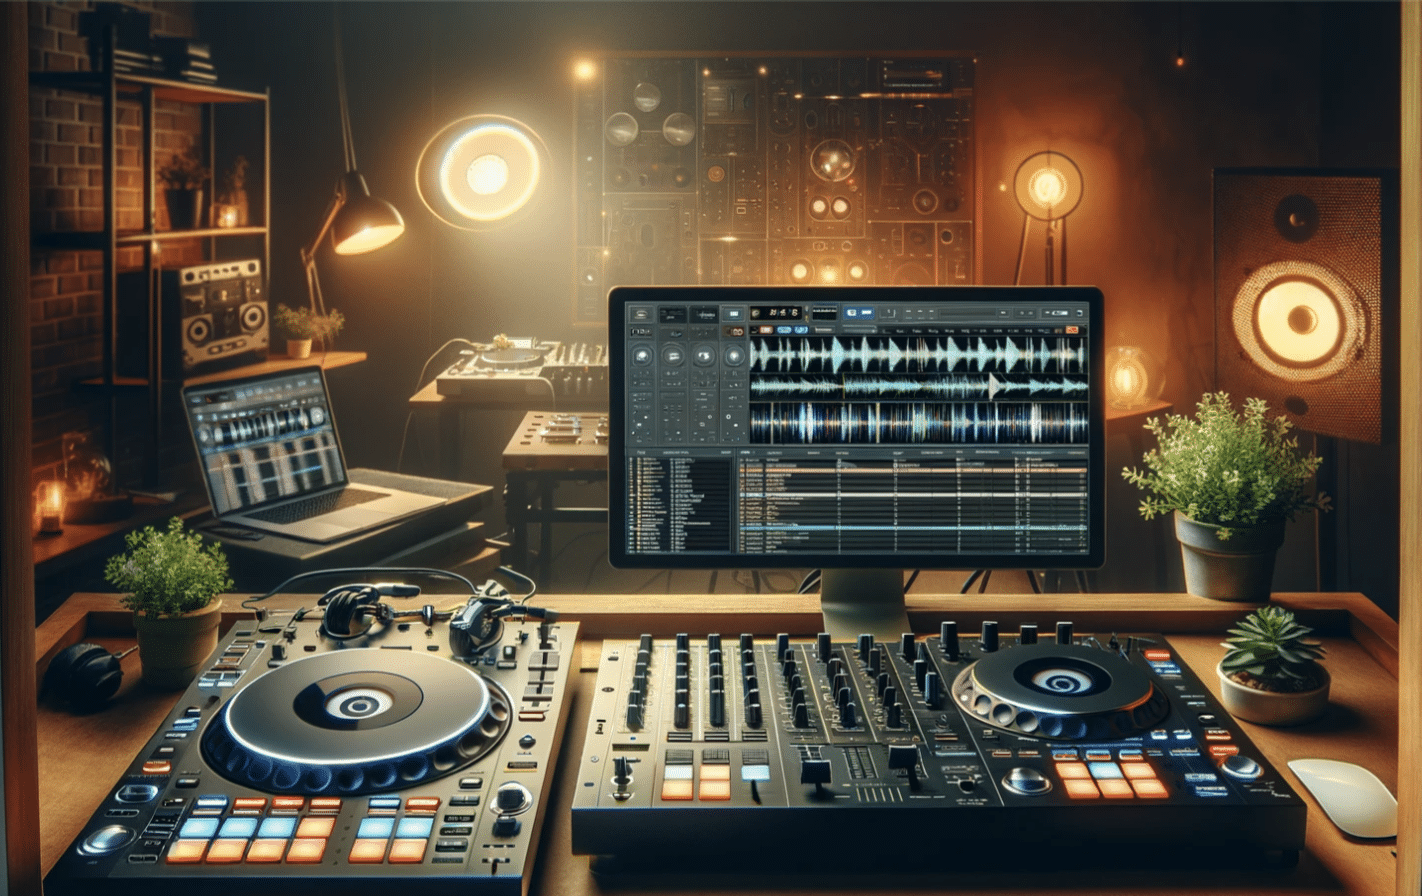Click the top waveform on the monitor
1422x896 pixels.
(x=918, y=355)
